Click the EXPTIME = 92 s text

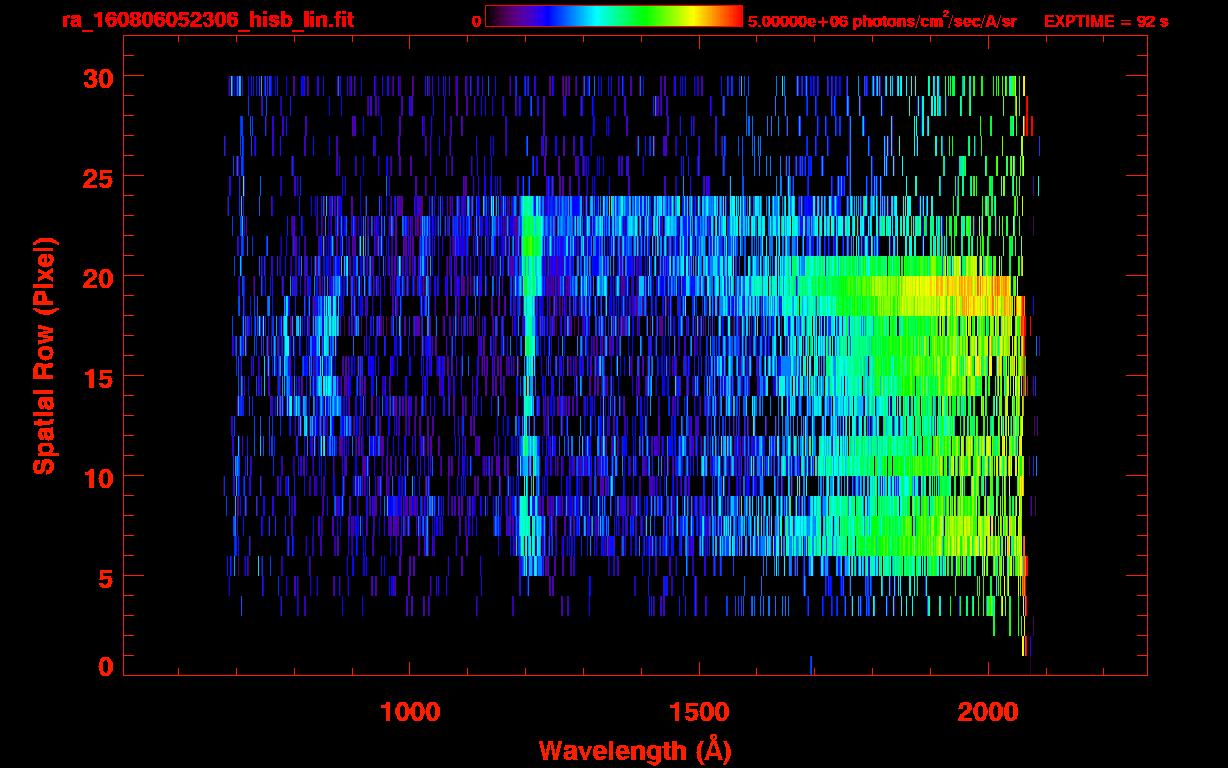[x=1106, y=20]
